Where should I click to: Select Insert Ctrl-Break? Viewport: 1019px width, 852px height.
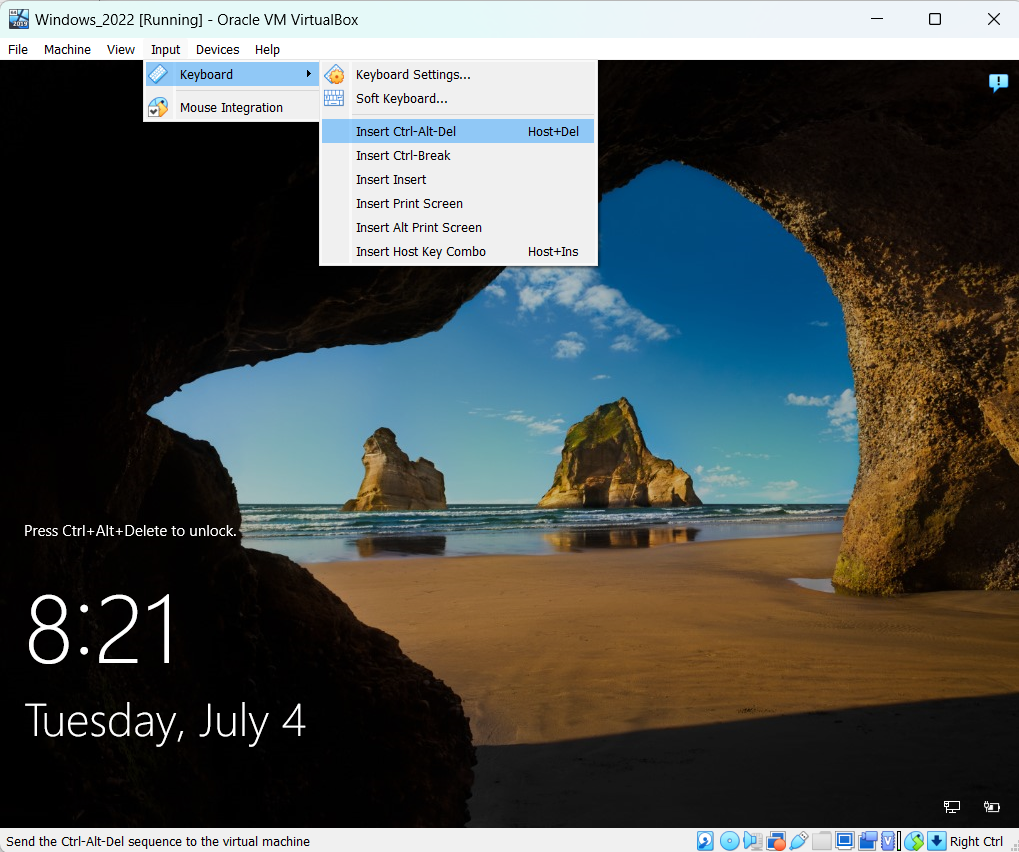click(x=458, y=155)
